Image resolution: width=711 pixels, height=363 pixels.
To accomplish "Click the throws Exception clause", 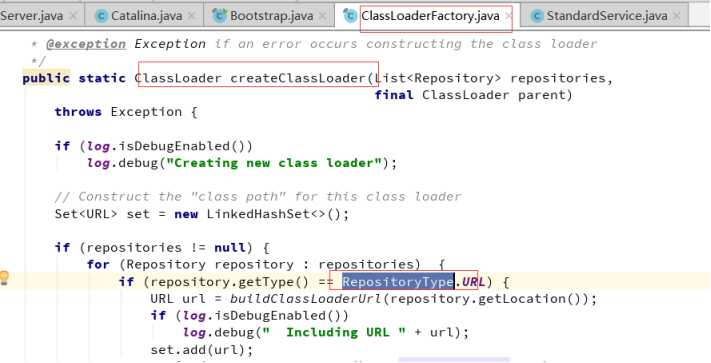I will coord(118,112).
